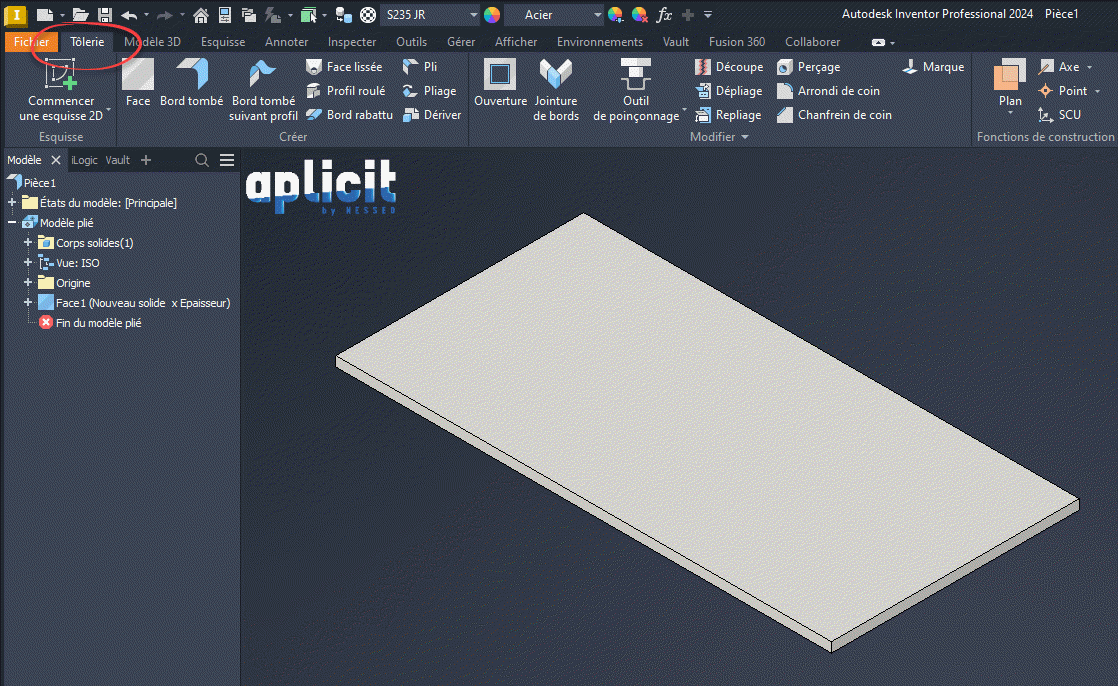The image size is (1118, 686).
Task: Expand the Modifier panel dropdown
Action: (744, 137)
